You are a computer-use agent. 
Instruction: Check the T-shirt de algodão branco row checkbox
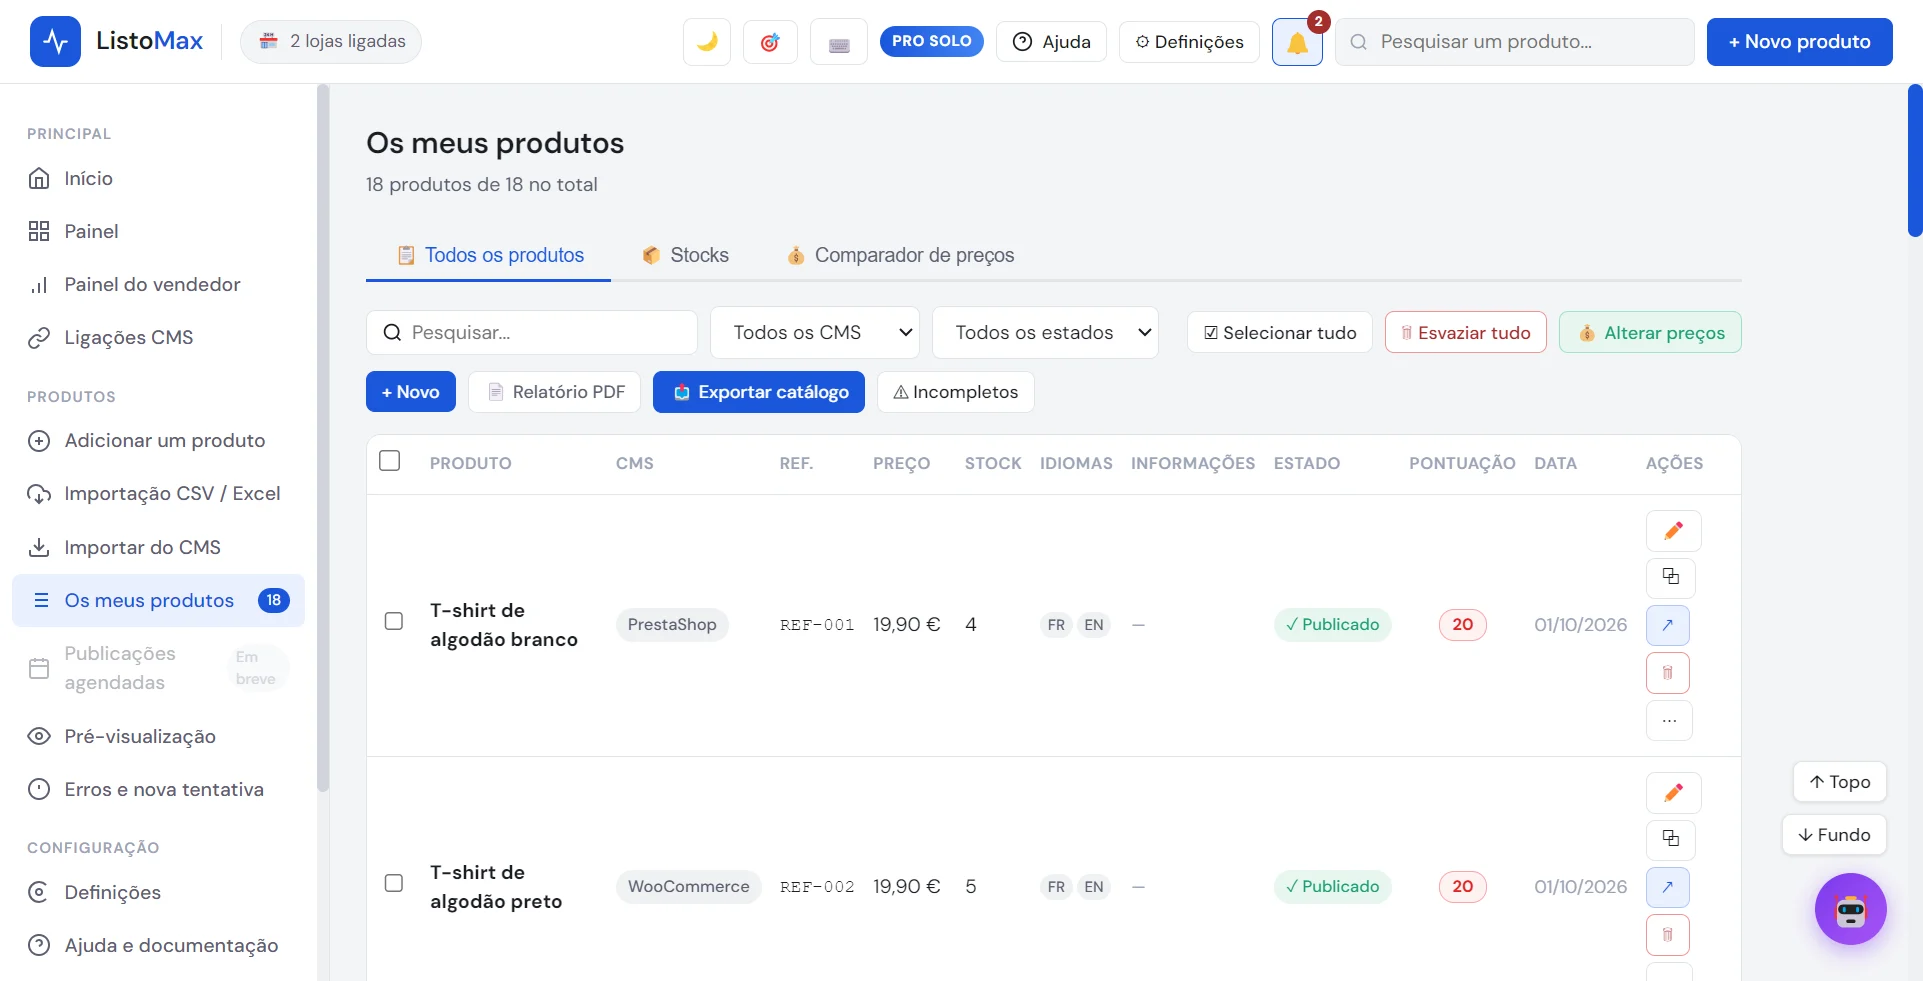394,621
